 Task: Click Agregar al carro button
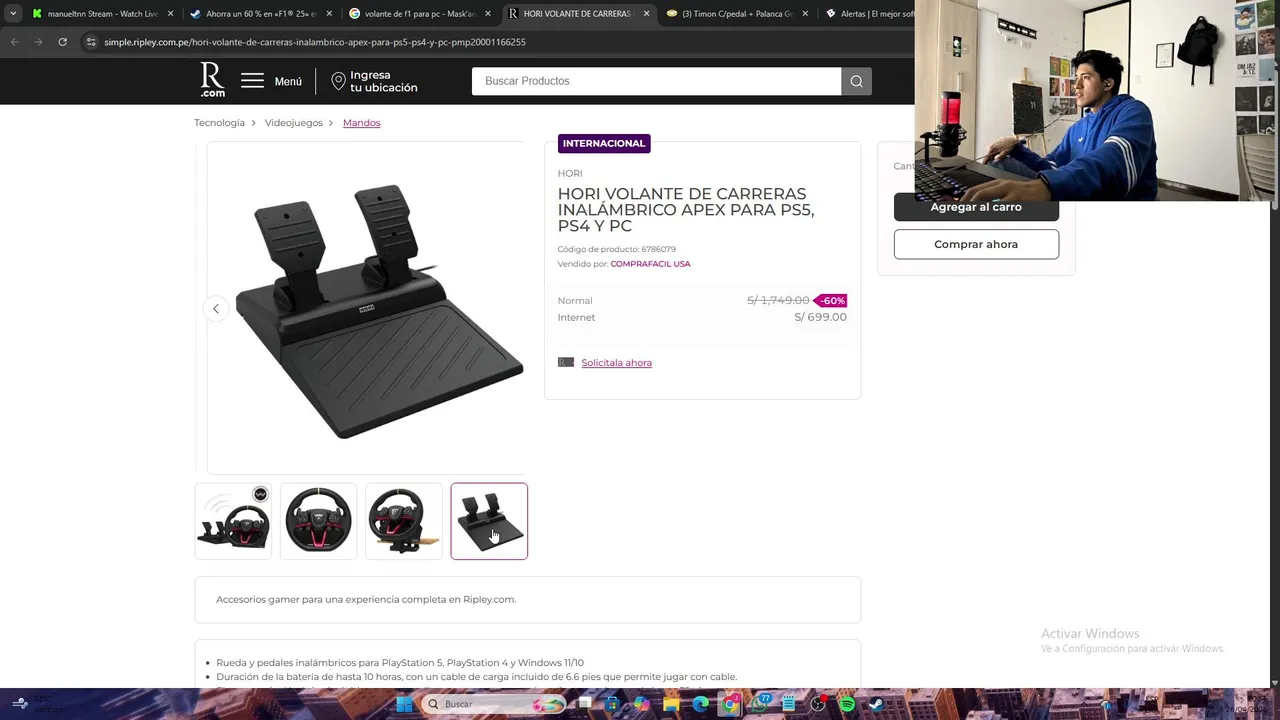pos(976,207)
